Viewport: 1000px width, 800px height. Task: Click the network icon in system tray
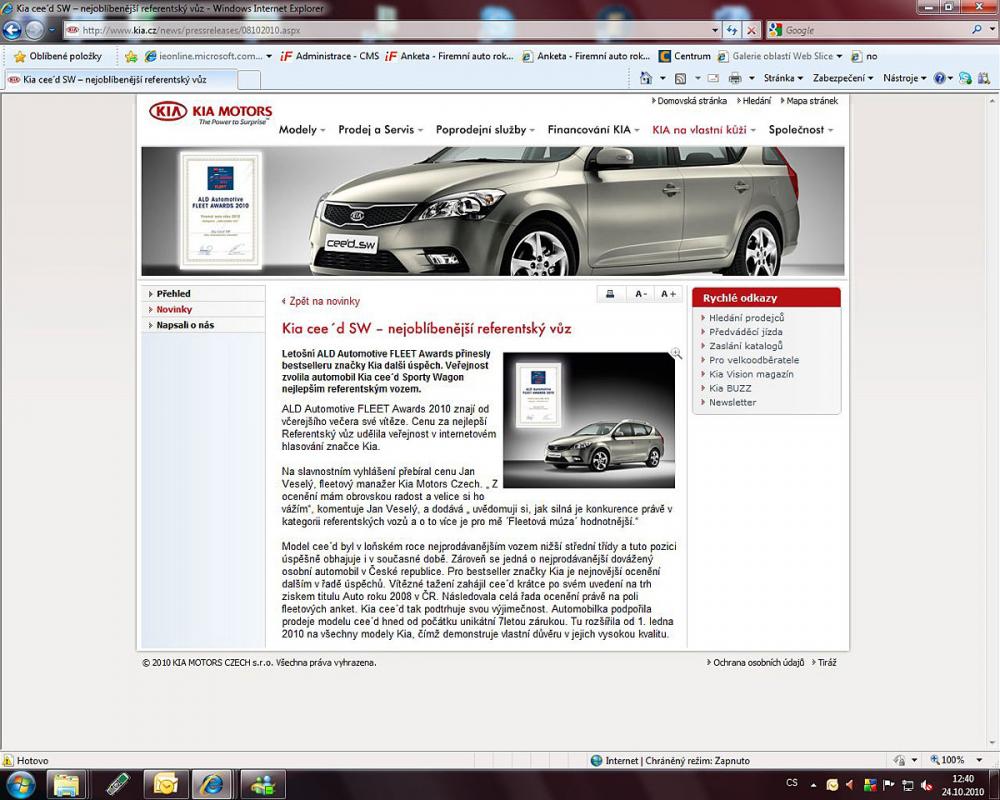(908, 785)
